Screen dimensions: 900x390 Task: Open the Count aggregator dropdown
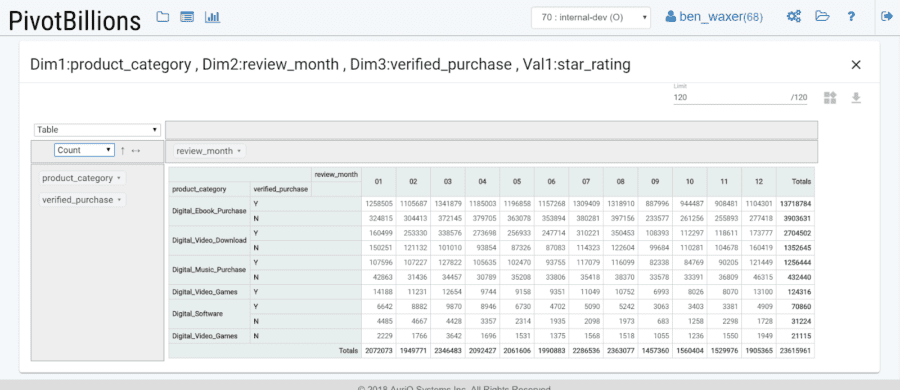85,150
